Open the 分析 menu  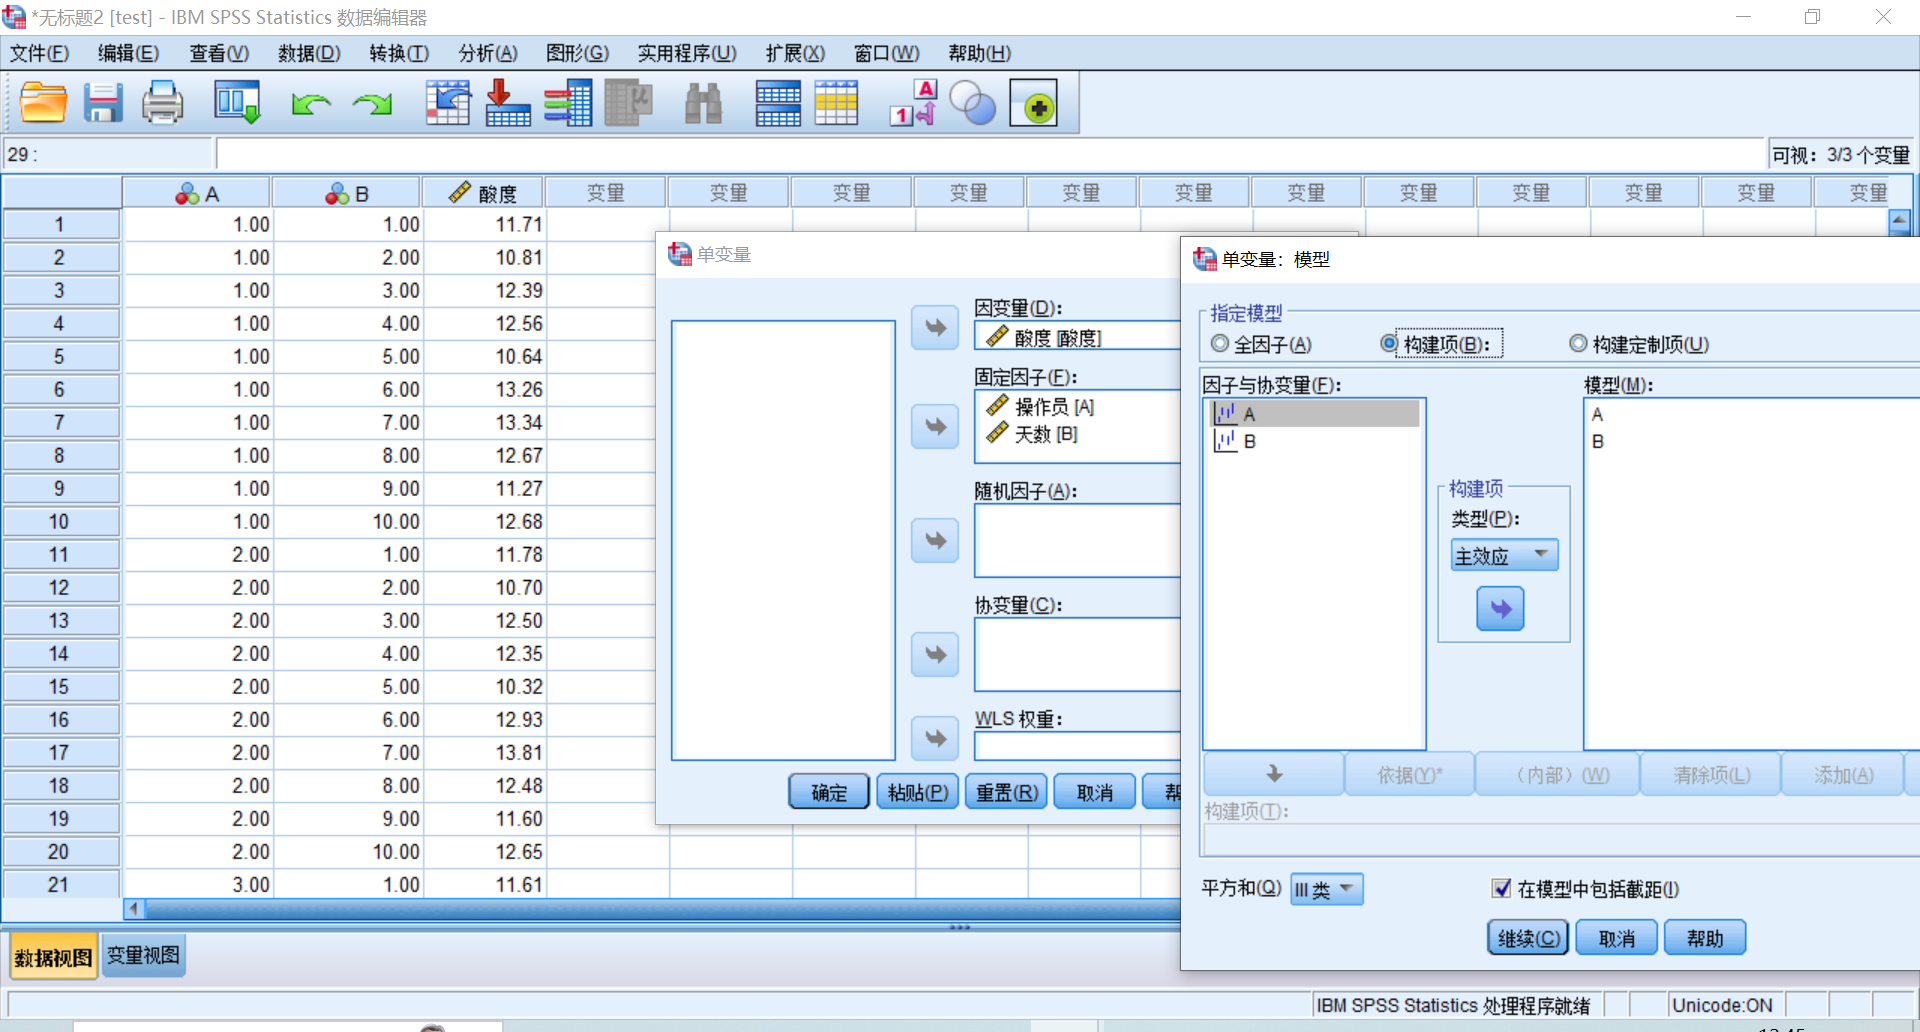click(487, 53)
